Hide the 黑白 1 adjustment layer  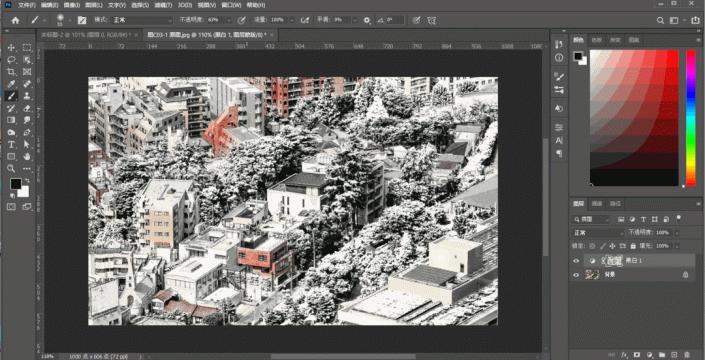576,260
